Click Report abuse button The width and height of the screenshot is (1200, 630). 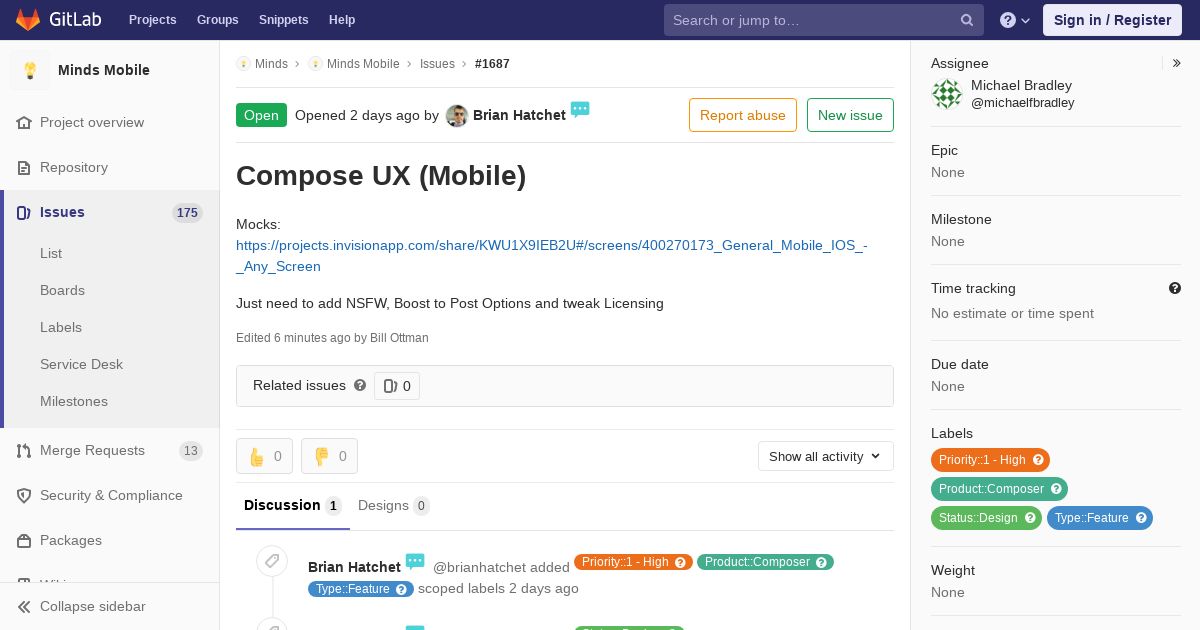[x=743, y=115]
